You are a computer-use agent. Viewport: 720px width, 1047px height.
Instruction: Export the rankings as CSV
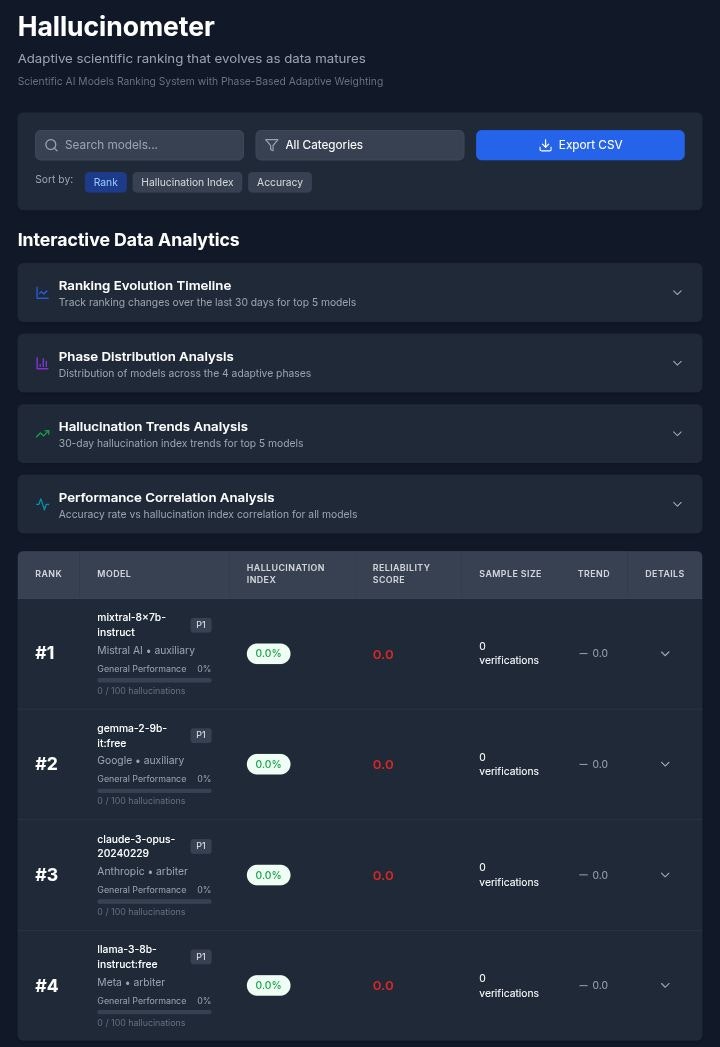(x=580, y=145)
